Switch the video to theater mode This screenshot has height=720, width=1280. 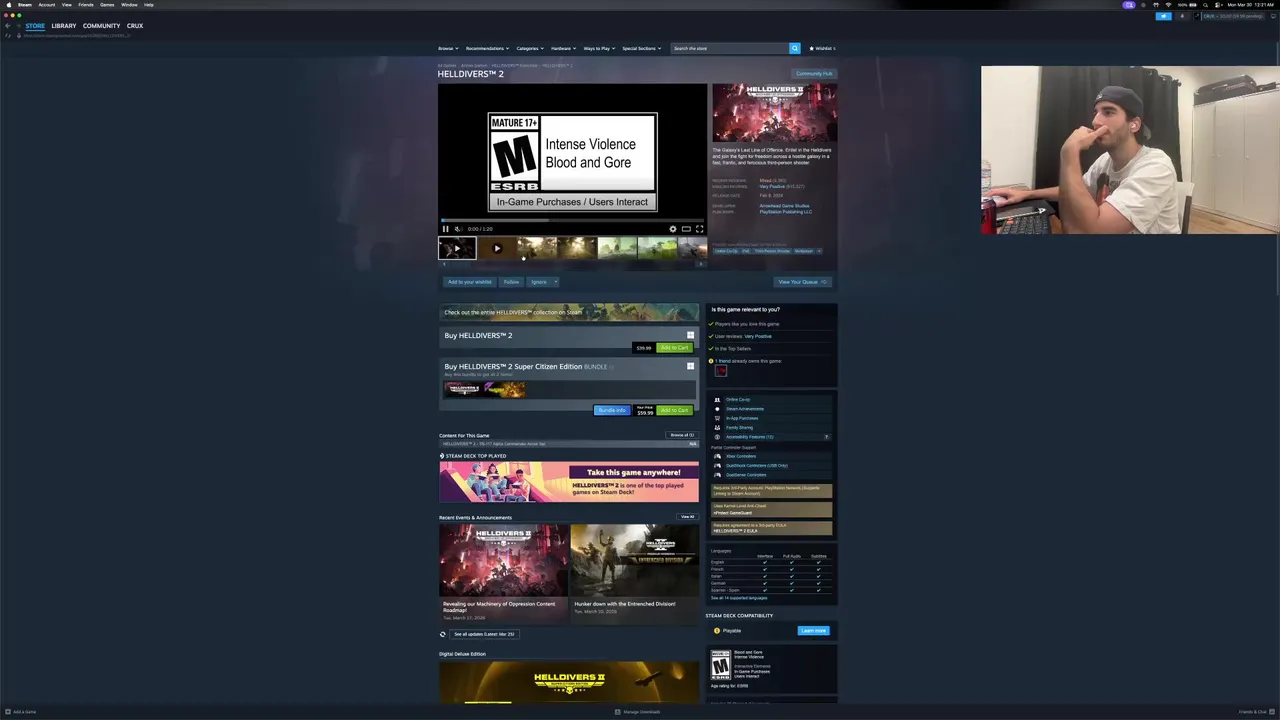686,229
